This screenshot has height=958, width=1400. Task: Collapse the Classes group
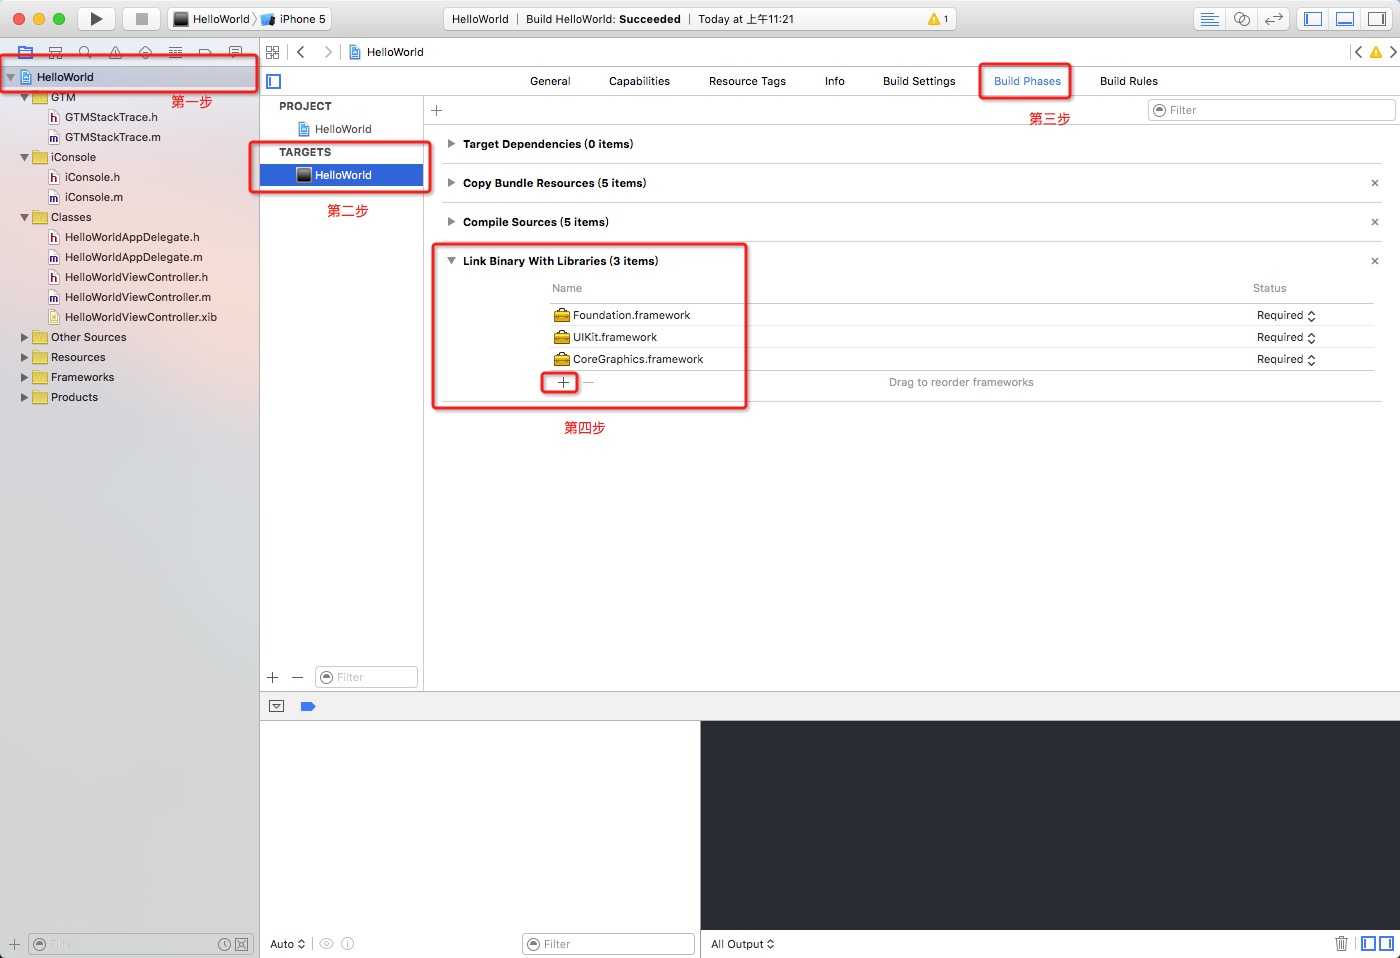click(x=24, y=217)
